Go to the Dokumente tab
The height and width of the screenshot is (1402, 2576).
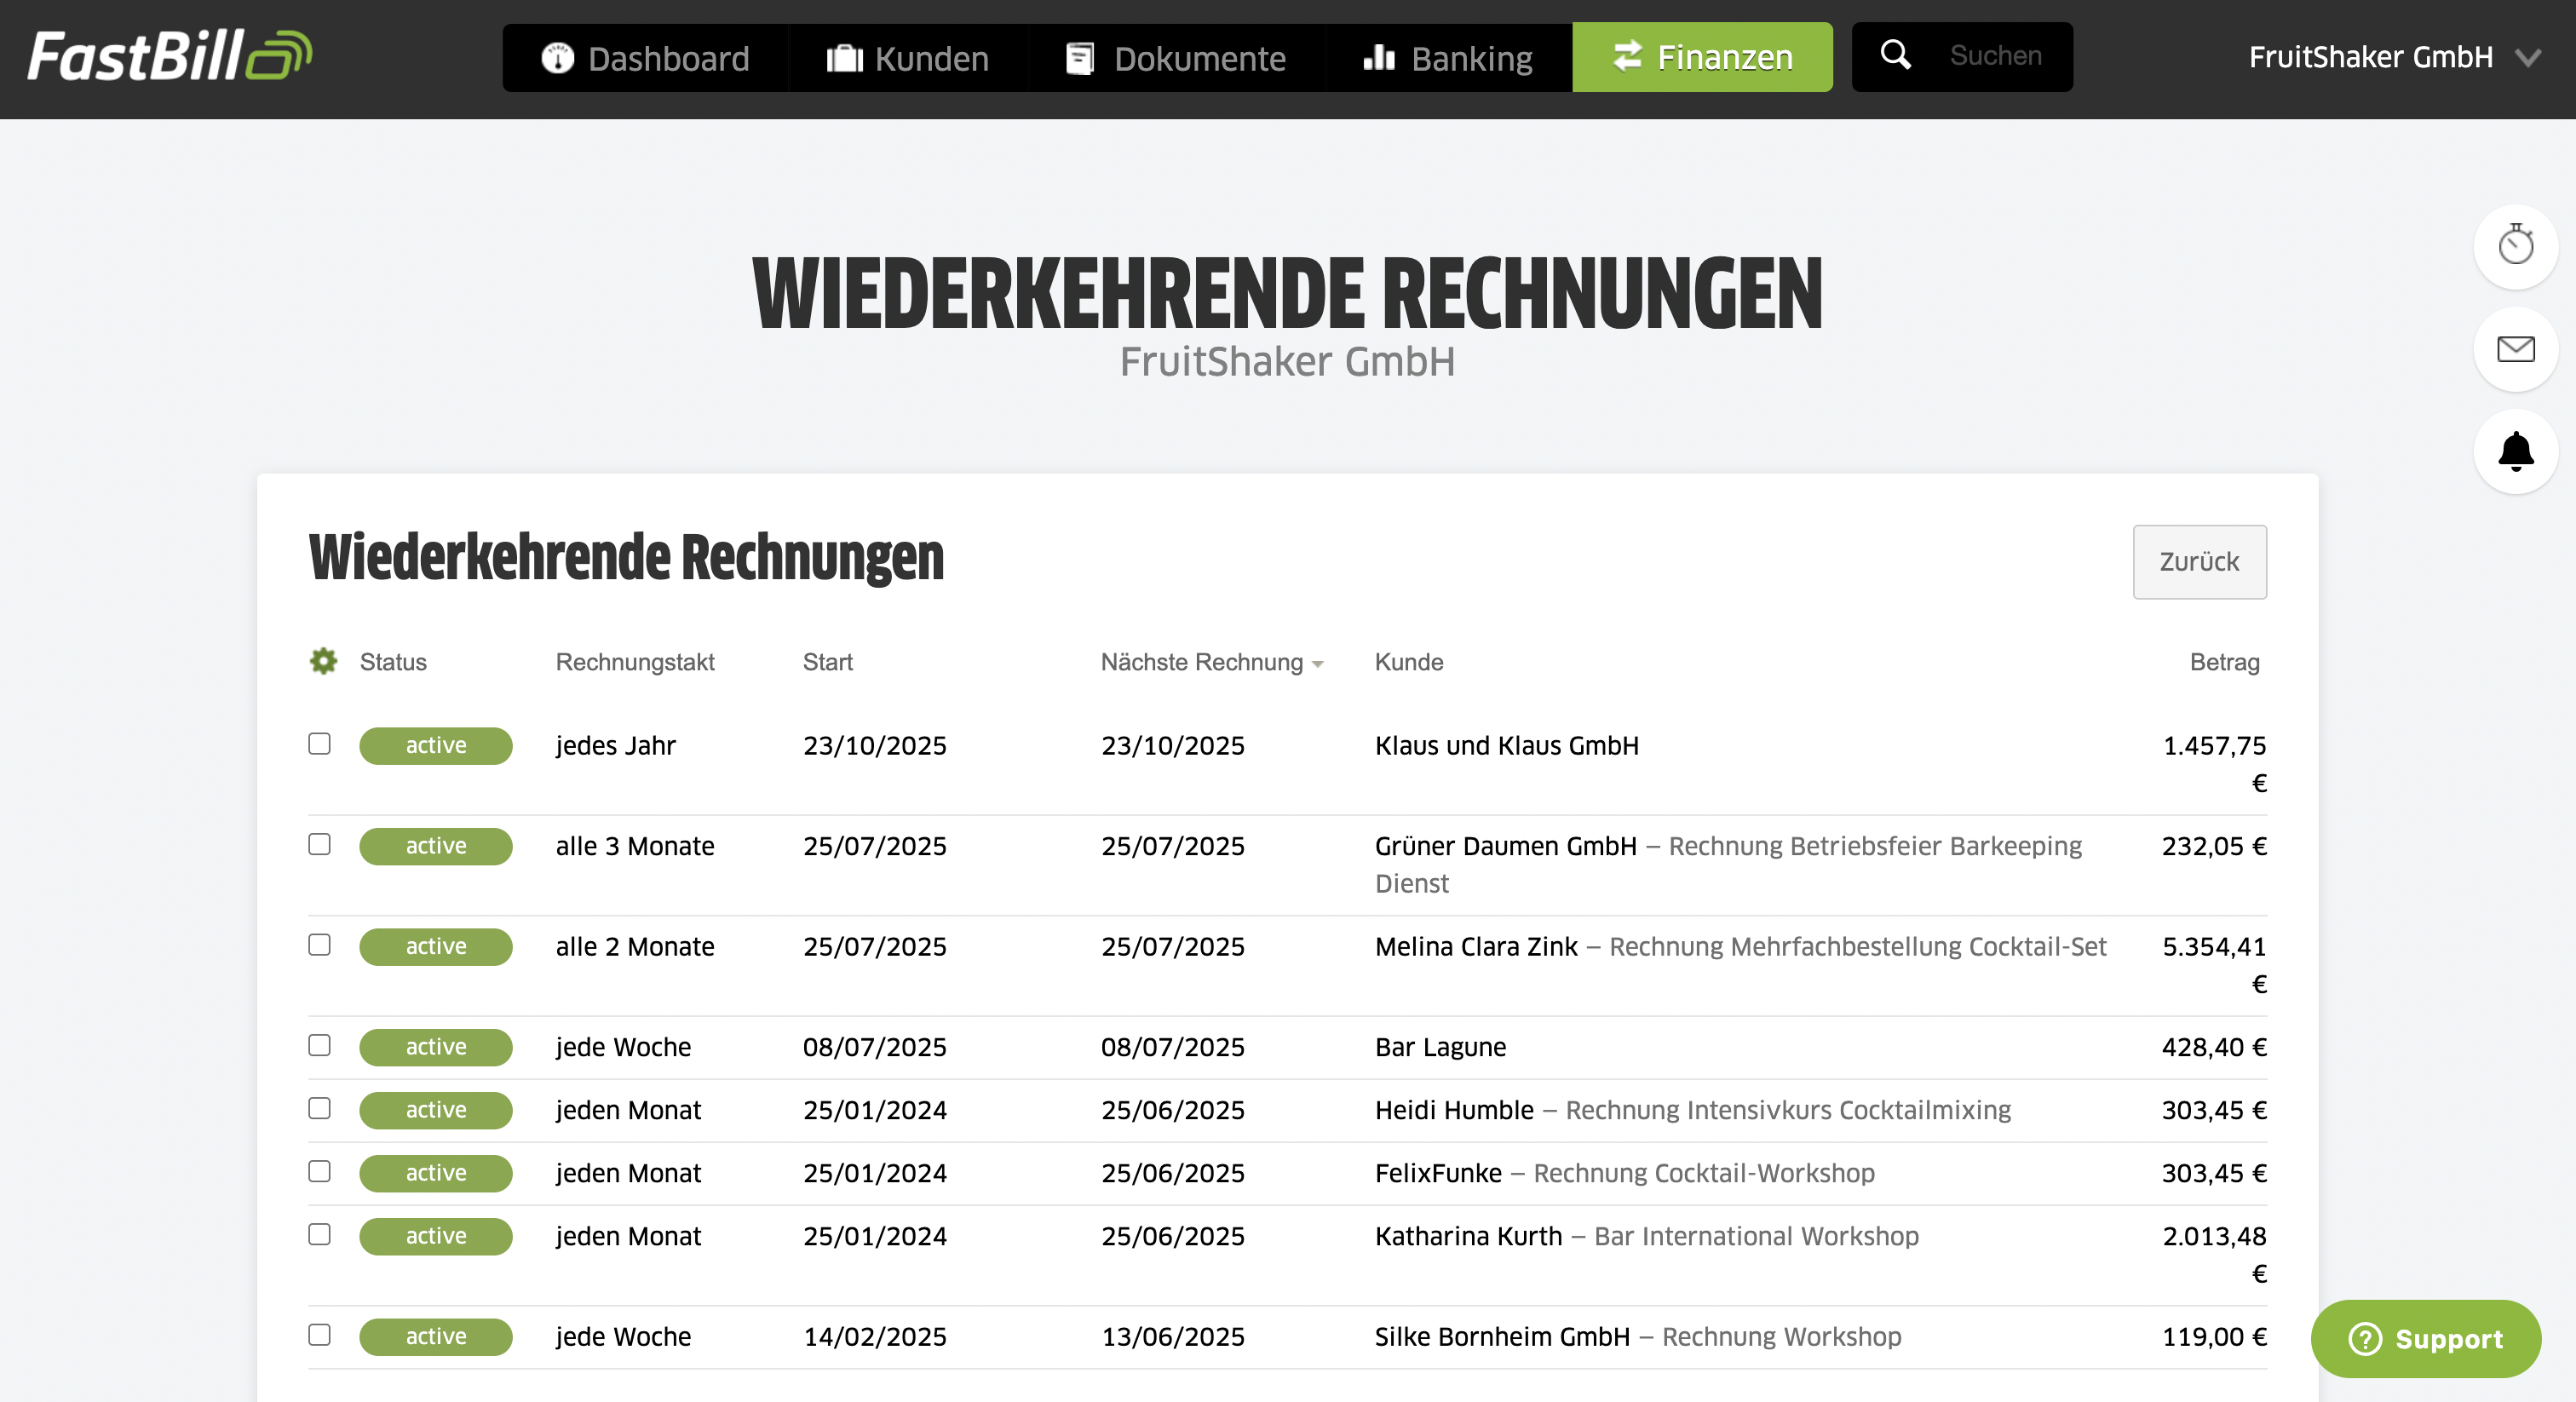pyautogui.click(x=1176, y=58)
